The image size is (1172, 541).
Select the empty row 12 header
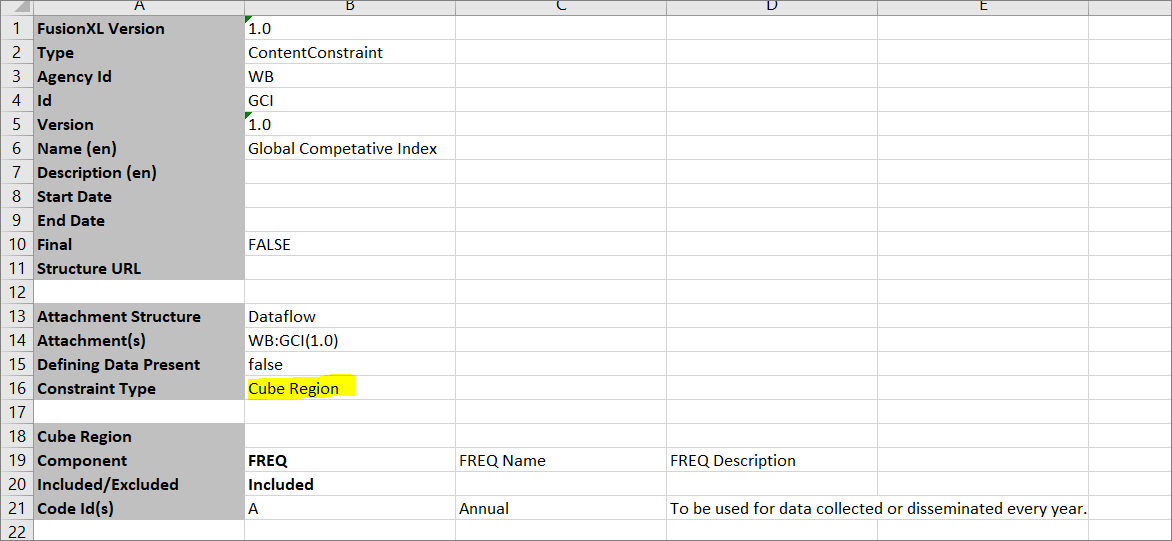(x=17, y=292)
